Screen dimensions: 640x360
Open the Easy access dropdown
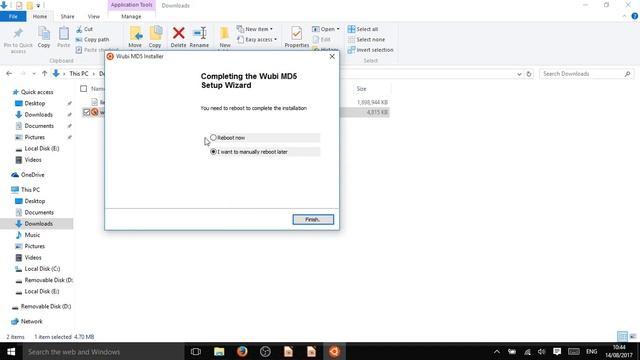pyautogui.click(x=257, y=40)
